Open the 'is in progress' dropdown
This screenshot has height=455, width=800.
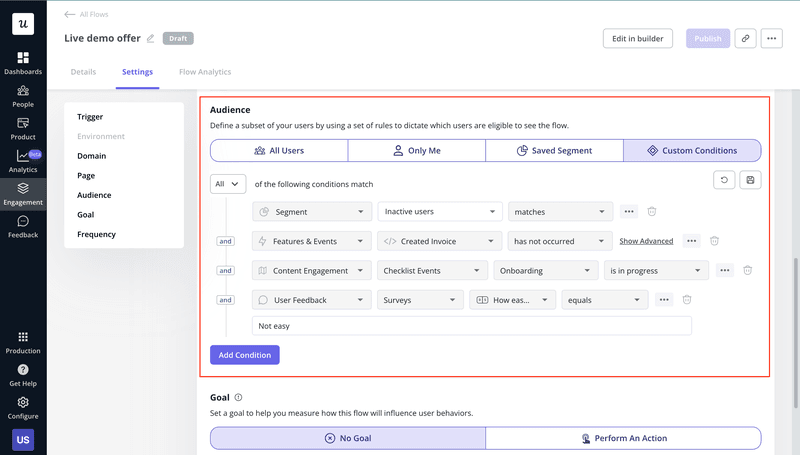[x=655, y=270]
